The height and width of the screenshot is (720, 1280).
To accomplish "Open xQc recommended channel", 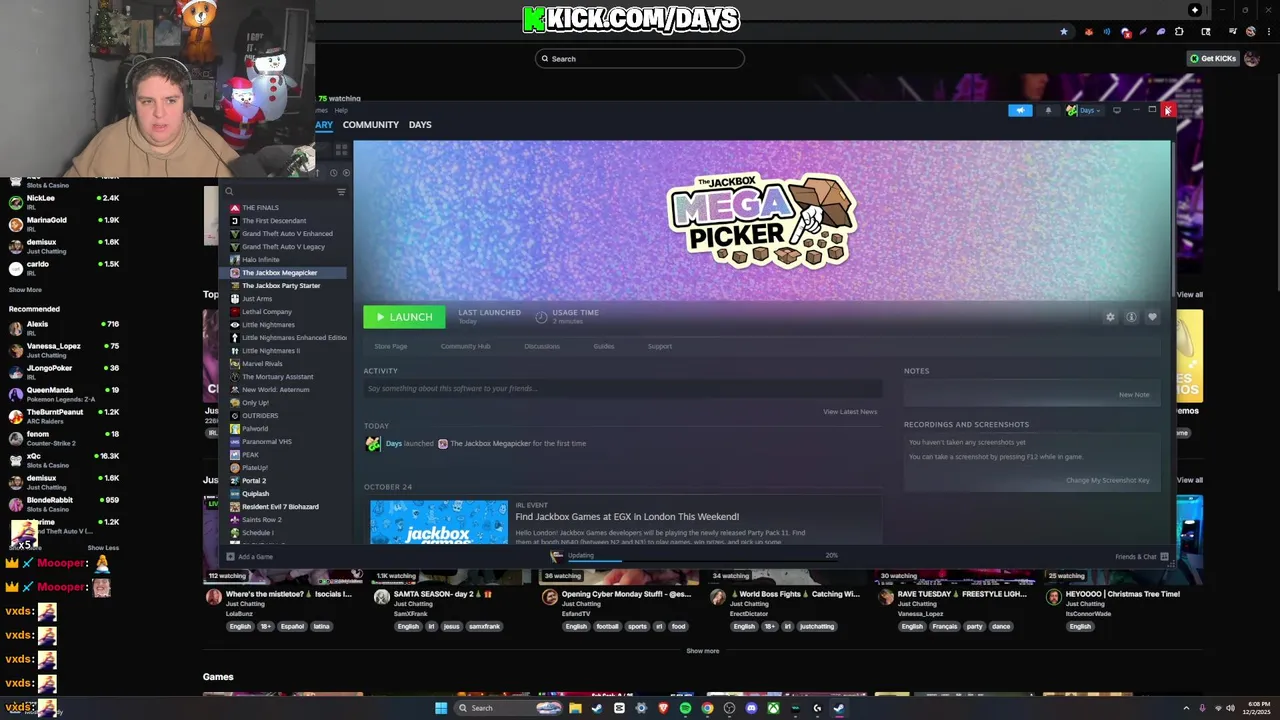I will tap(64, 460).
